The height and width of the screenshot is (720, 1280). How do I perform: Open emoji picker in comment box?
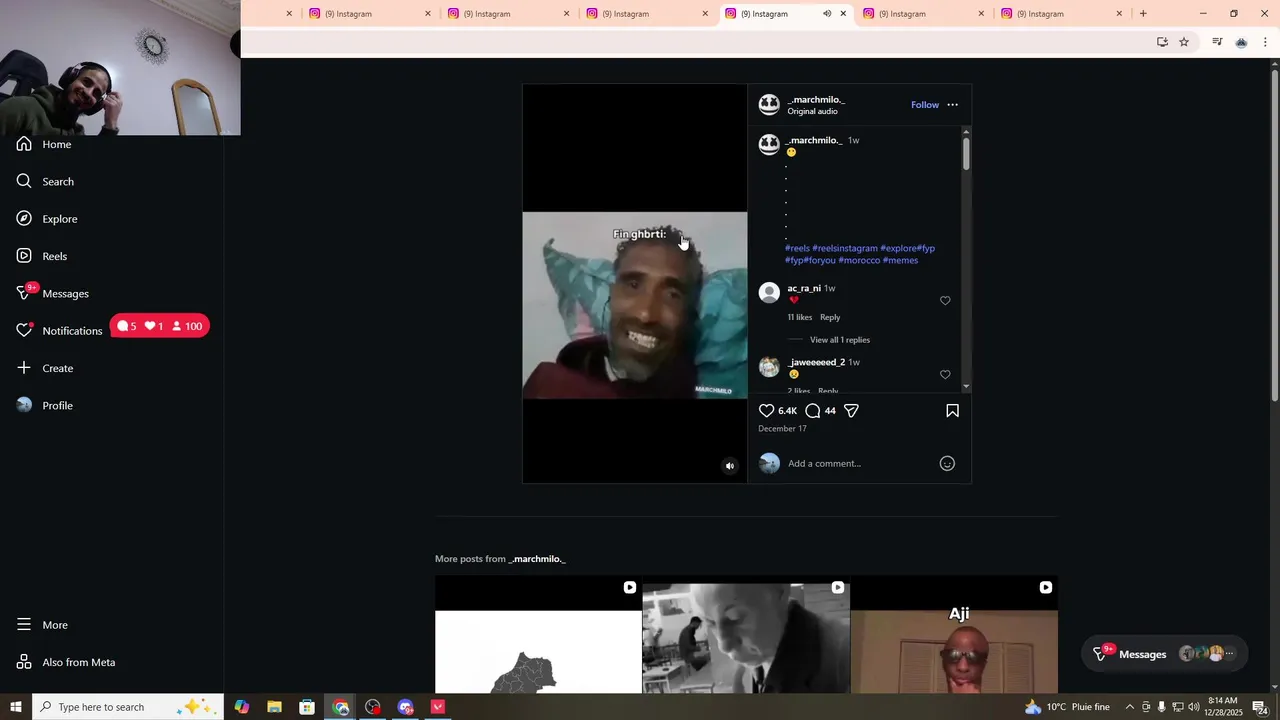point(947,463)
